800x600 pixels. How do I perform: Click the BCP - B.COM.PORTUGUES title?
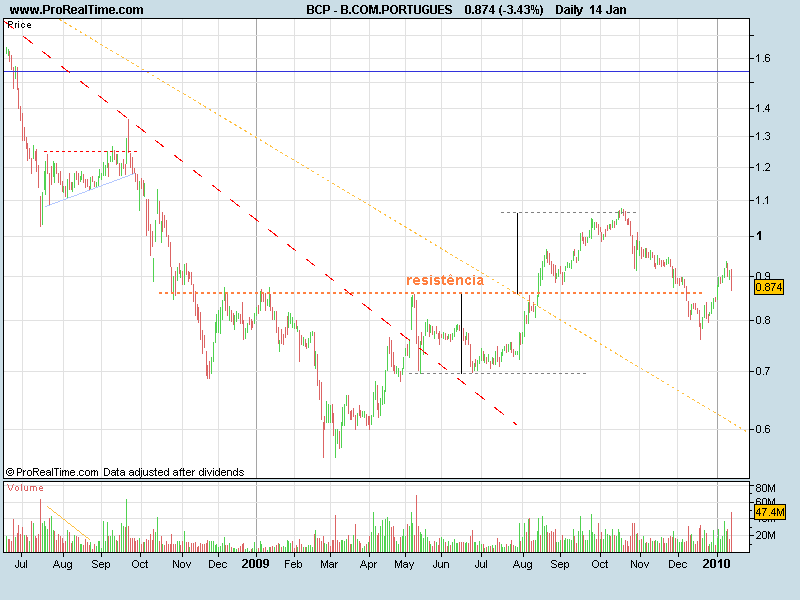[379, 10]
